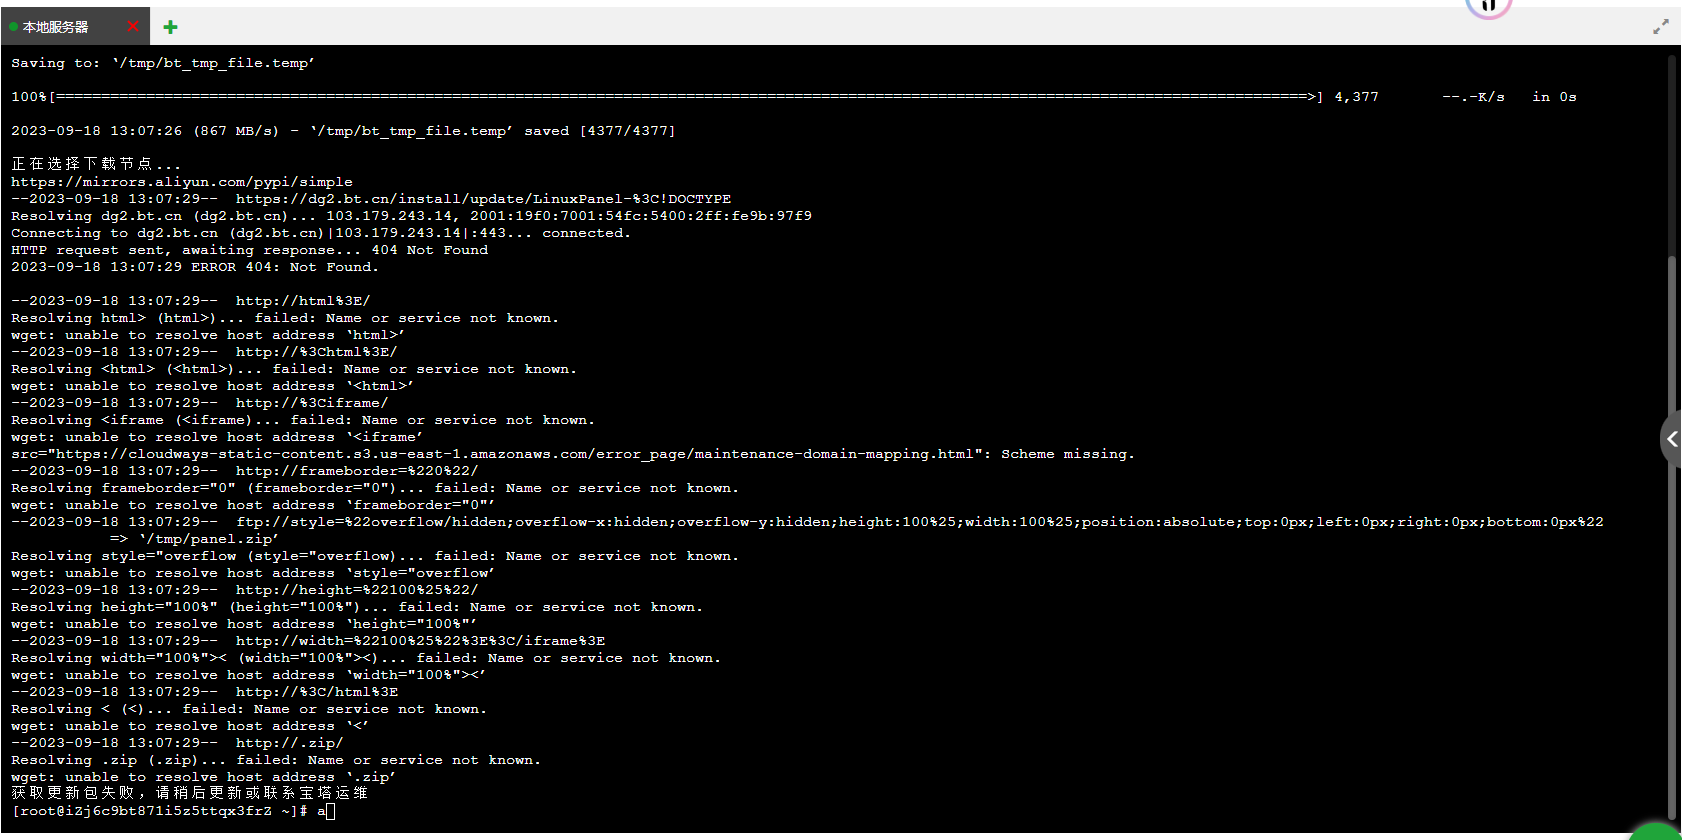The width and height of the screenshot is (1682, 840).
Task: Click the https://mirrors.aliyun.com/pypi/simple line
Action: (x=182, y=182)
